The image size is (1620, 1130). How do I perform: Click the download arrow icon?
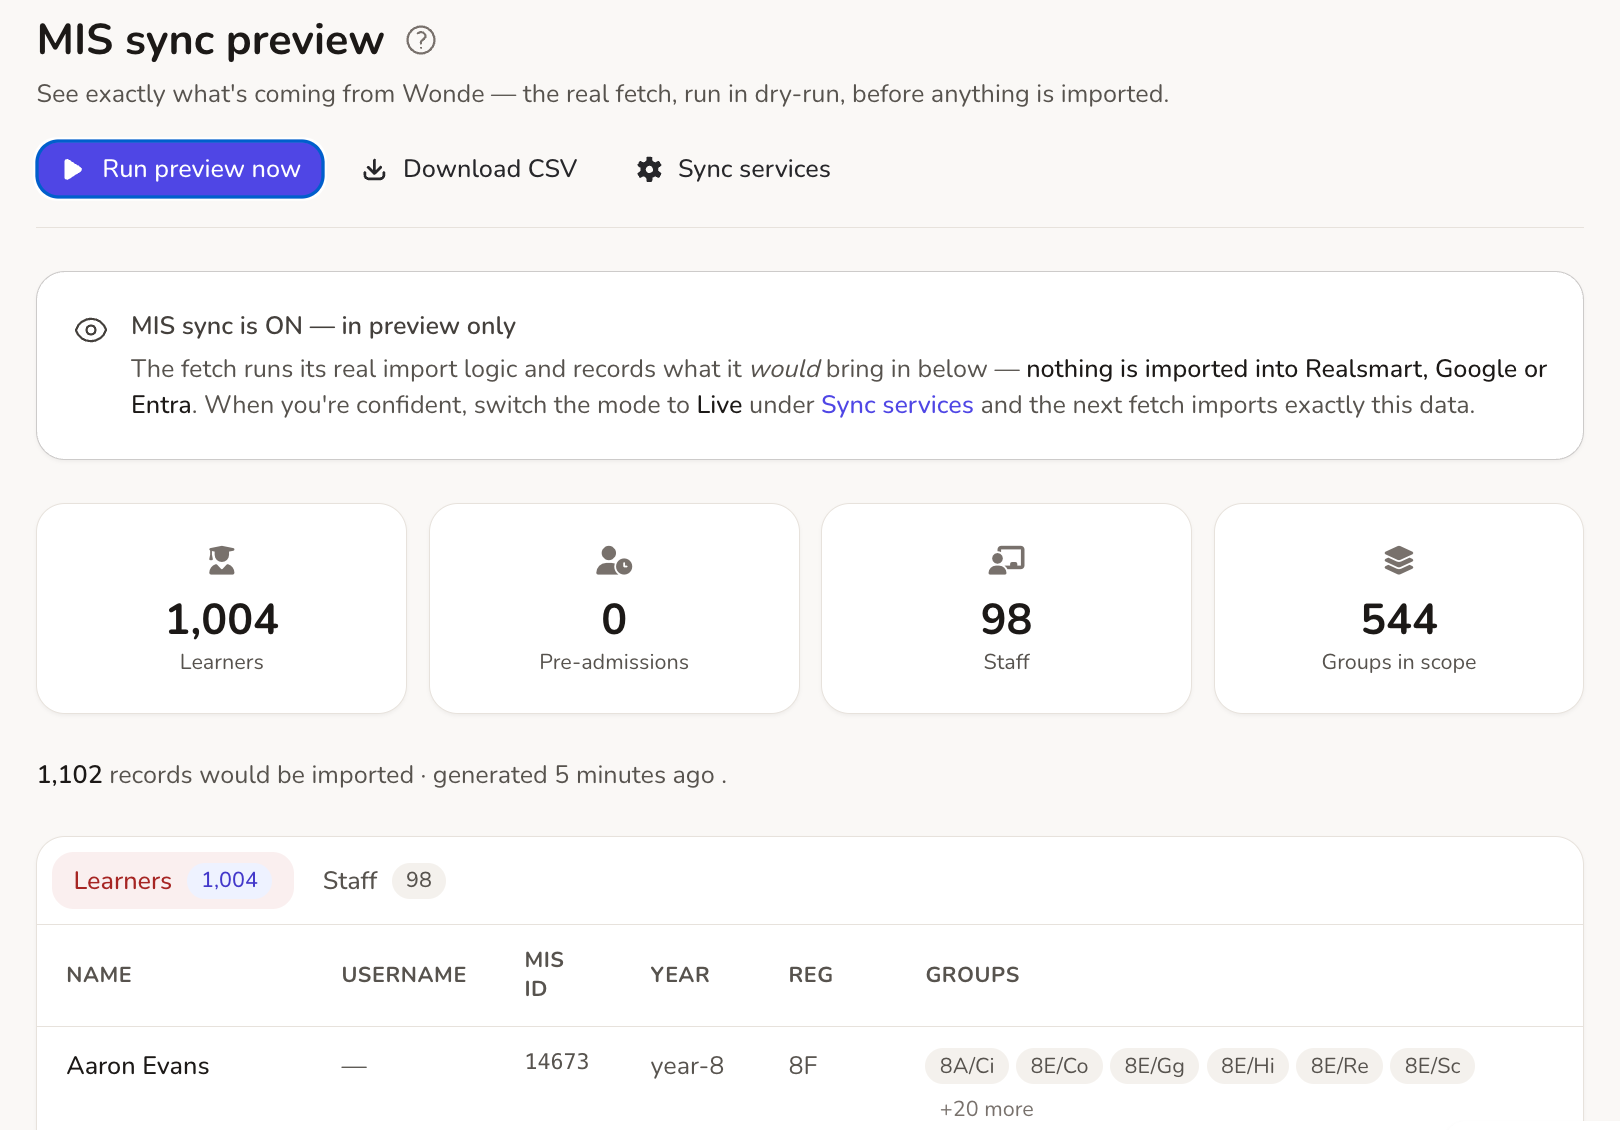coord(374,169)
